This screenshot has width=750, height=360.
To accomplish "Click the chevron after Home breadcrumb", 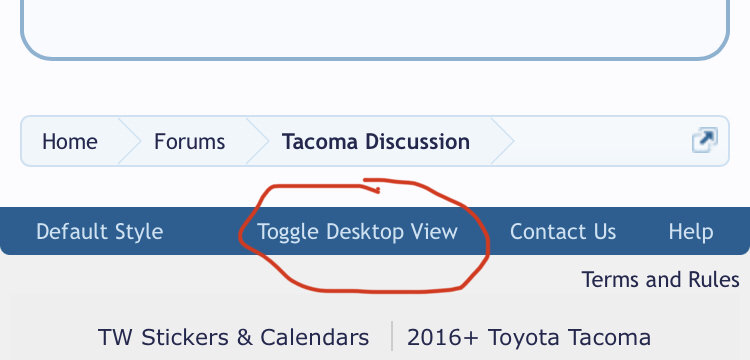I will [x=130, y=141].
